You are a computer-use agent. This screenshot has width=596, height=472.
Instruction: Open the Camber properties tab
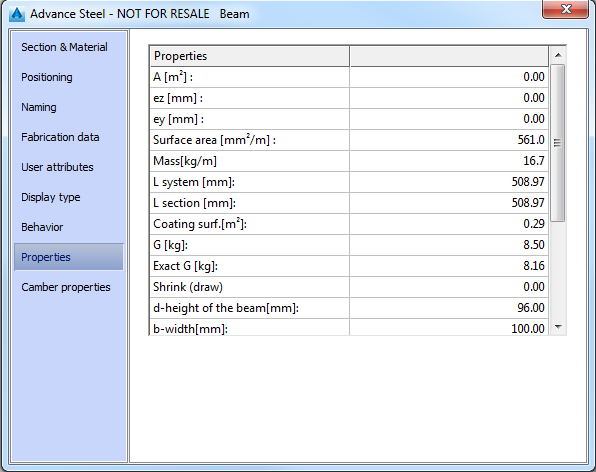coord(66,287)
